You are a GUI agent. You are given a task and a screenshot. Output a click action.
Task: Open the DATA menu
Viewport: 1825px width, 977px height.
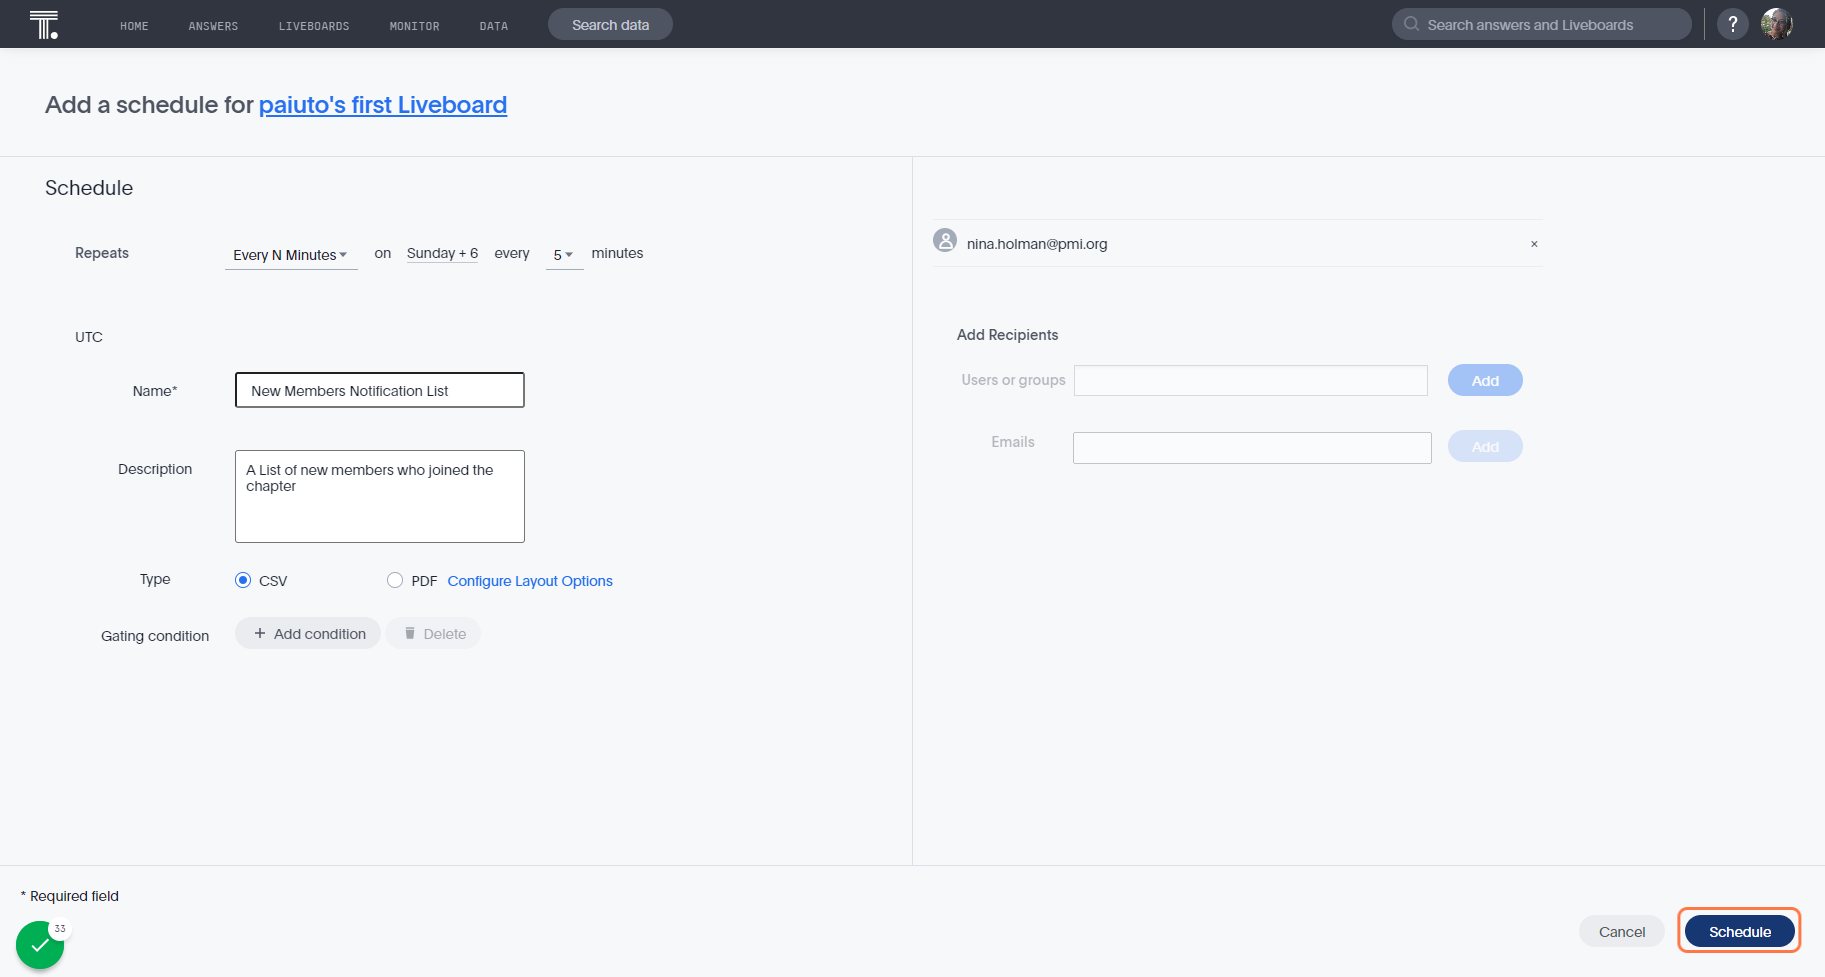coord(493,26)
